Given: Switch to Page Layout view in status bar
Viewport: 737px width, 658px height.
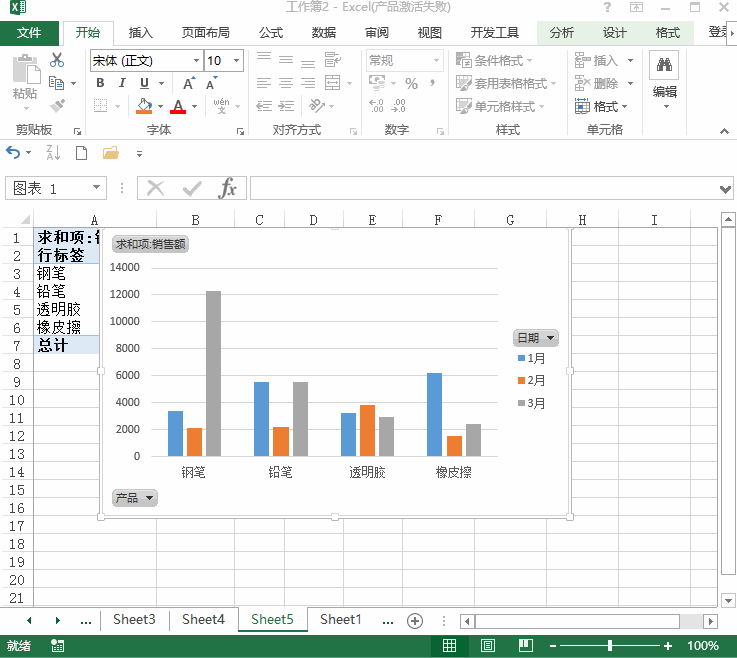Looking at the screenshot, I should [x=487, y=646].
